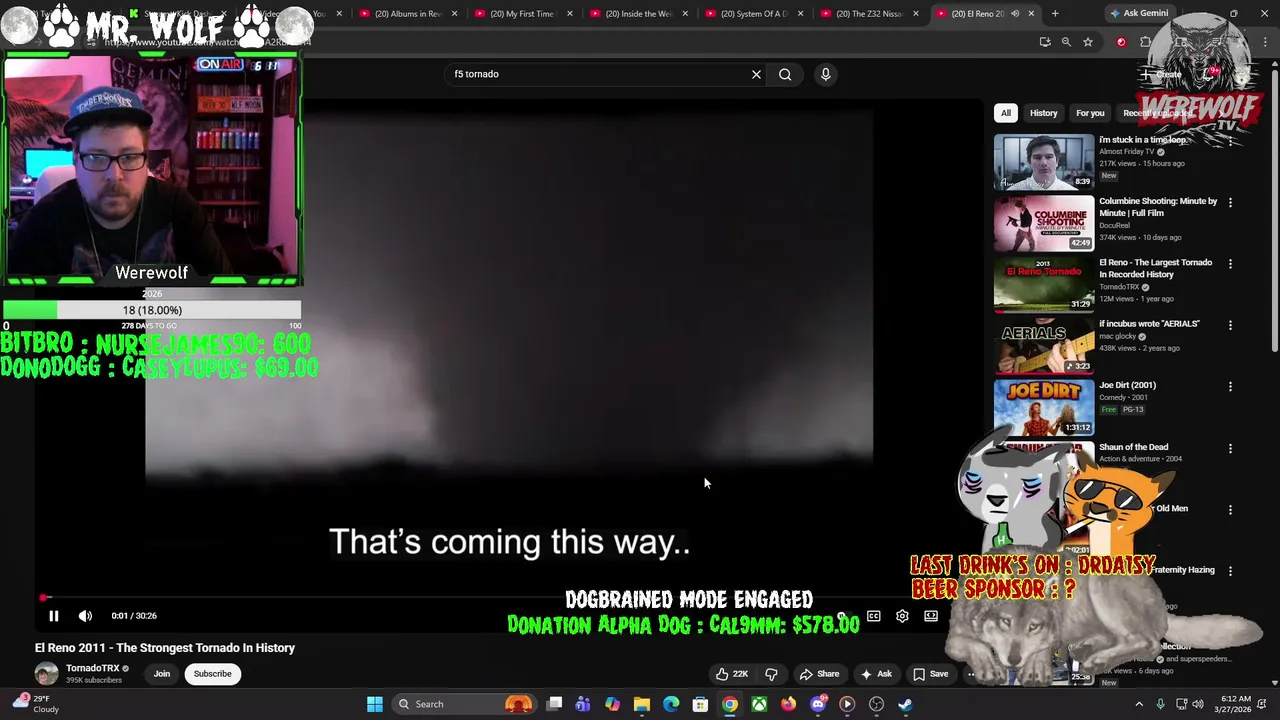
Task: Toggle closed captions with the CC button
Action: [x=873, y=616]
